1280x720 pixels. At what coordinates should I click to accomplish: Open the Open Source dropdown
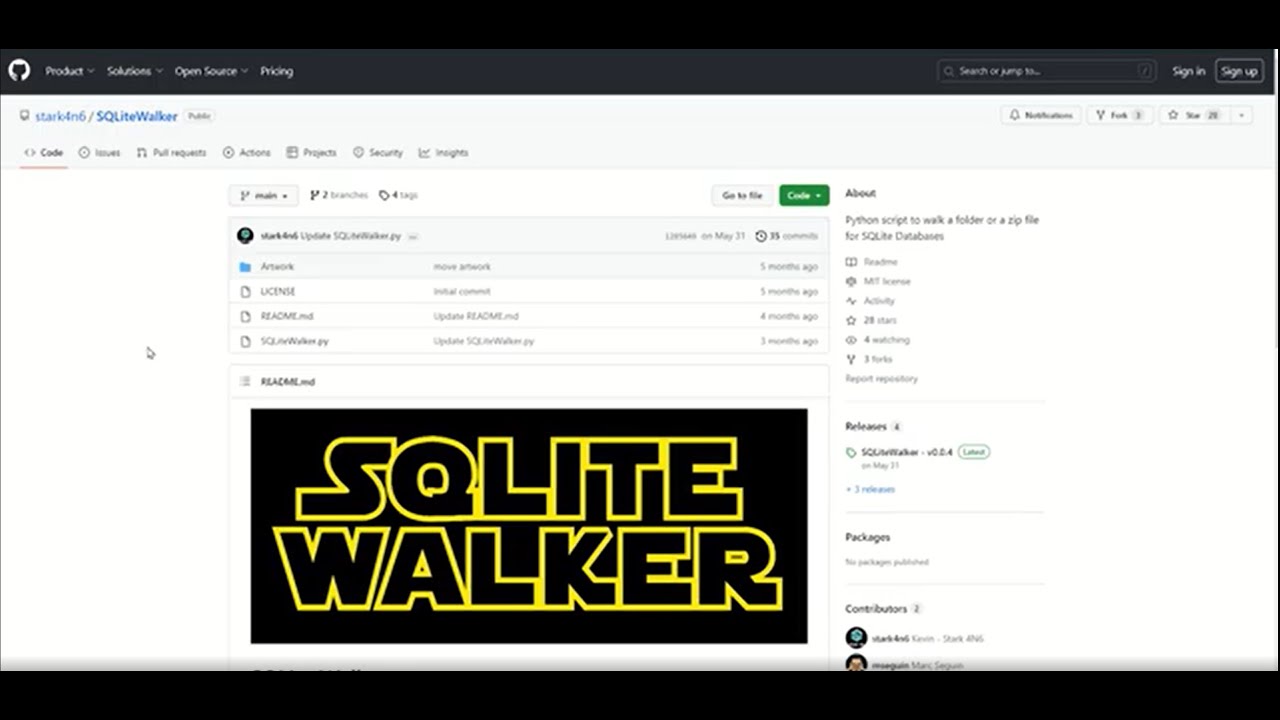pos(211,71)
